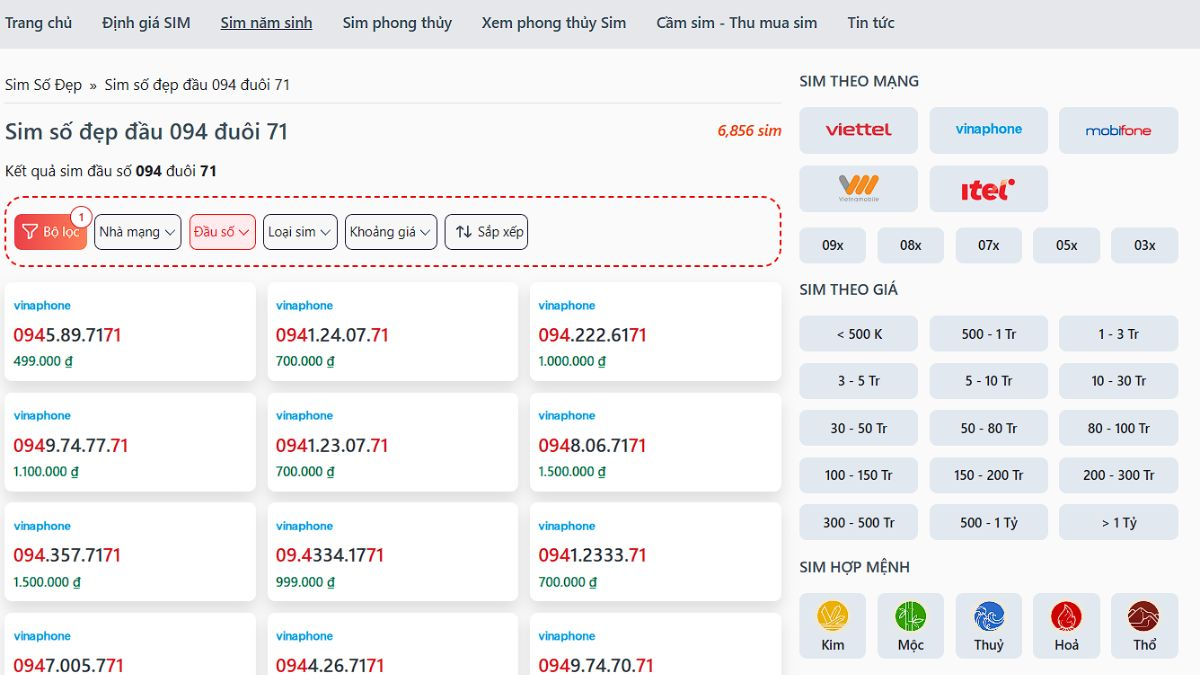Select the Mộc element icon

tap(911, 626)
